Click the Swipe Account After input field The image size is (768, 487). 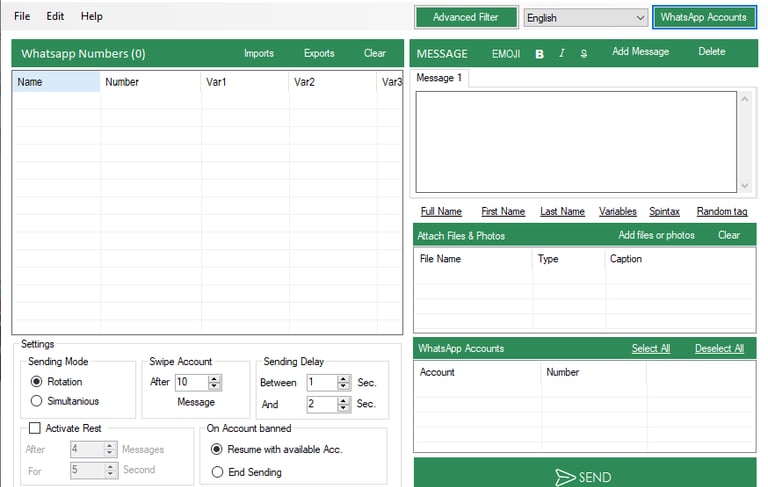pos(192,382)
